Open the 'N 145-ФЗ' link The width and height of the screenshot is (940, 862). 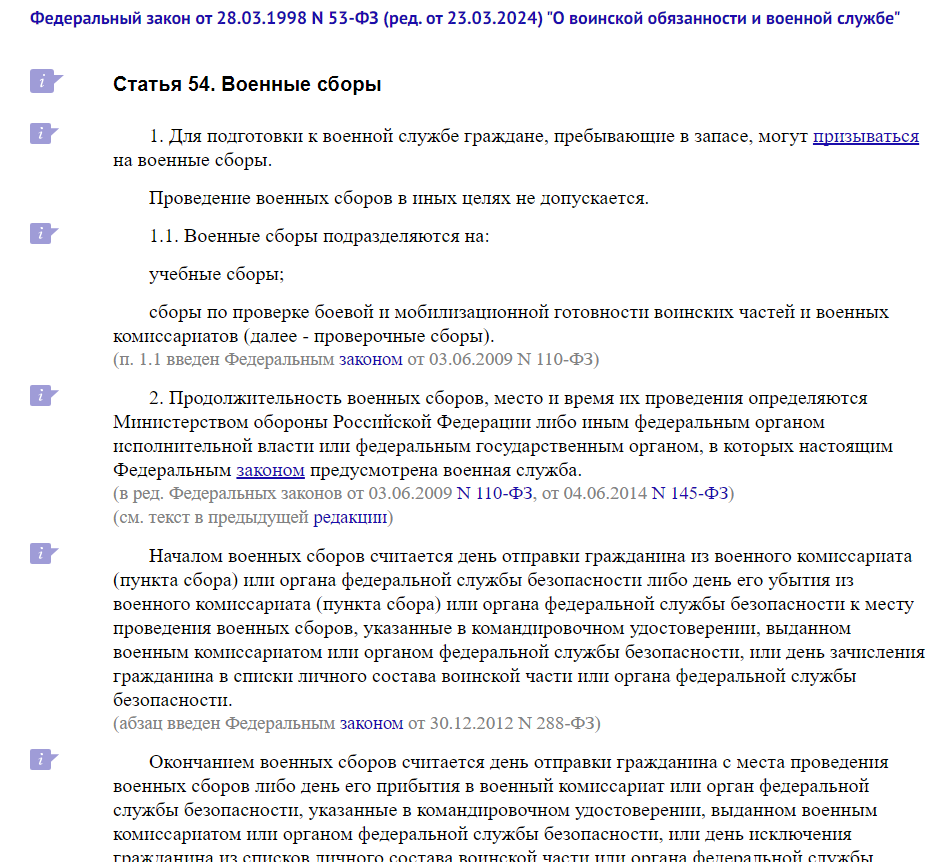[x=689, y=493]
